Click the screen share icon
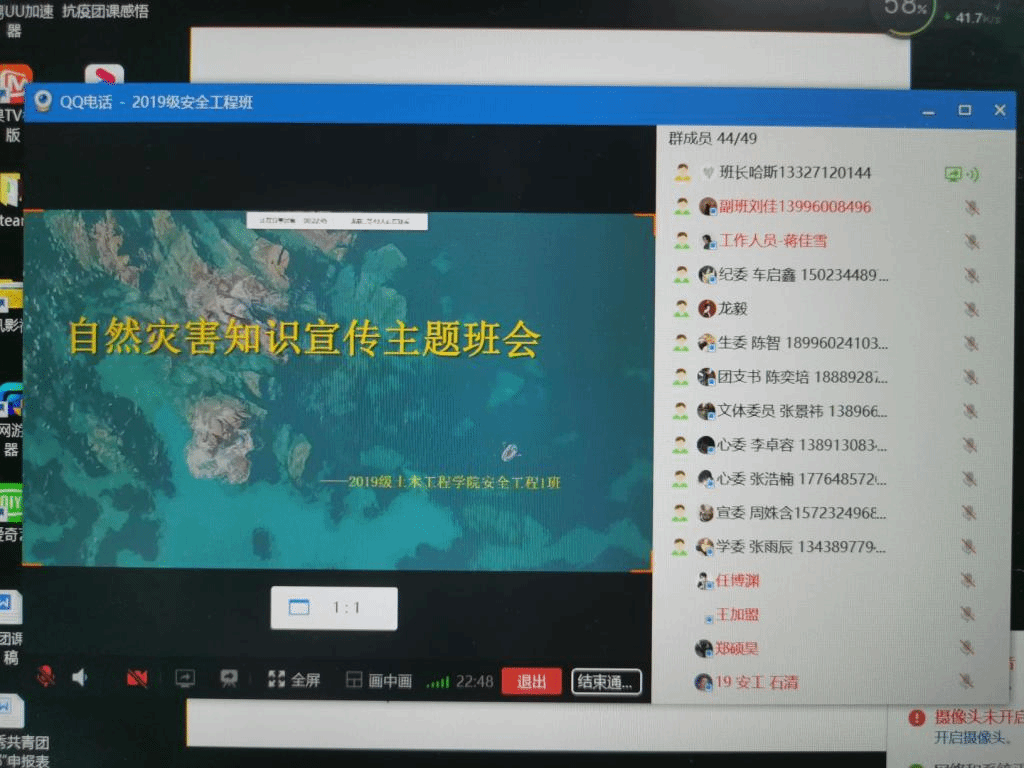1024x768 pixels. (x=185, y=679)
